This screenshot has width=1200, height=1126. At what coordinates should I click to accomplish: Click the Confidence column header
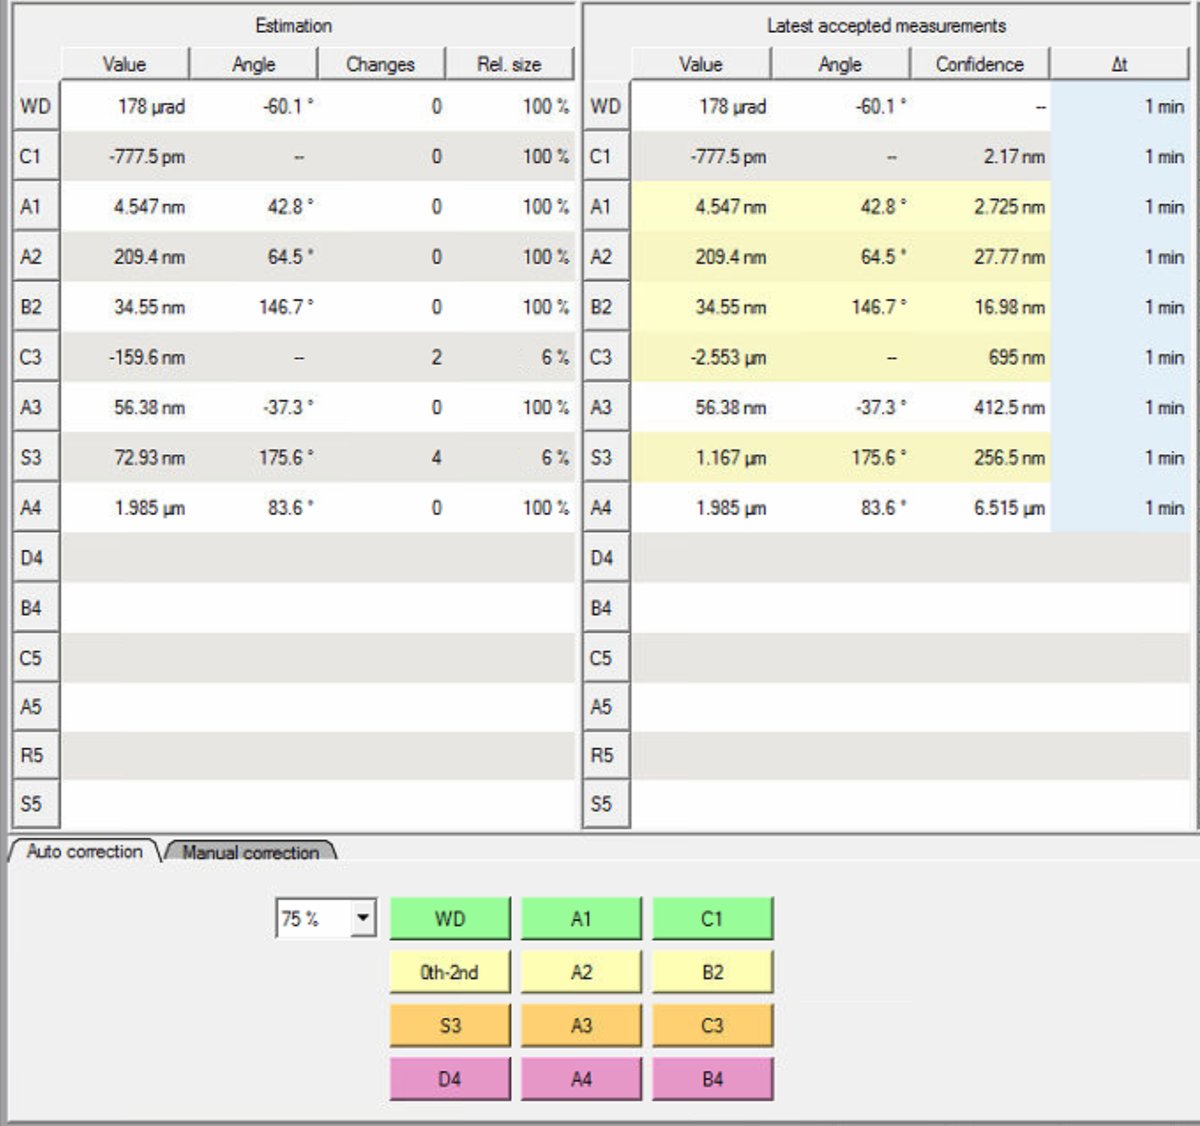point(979,64)
